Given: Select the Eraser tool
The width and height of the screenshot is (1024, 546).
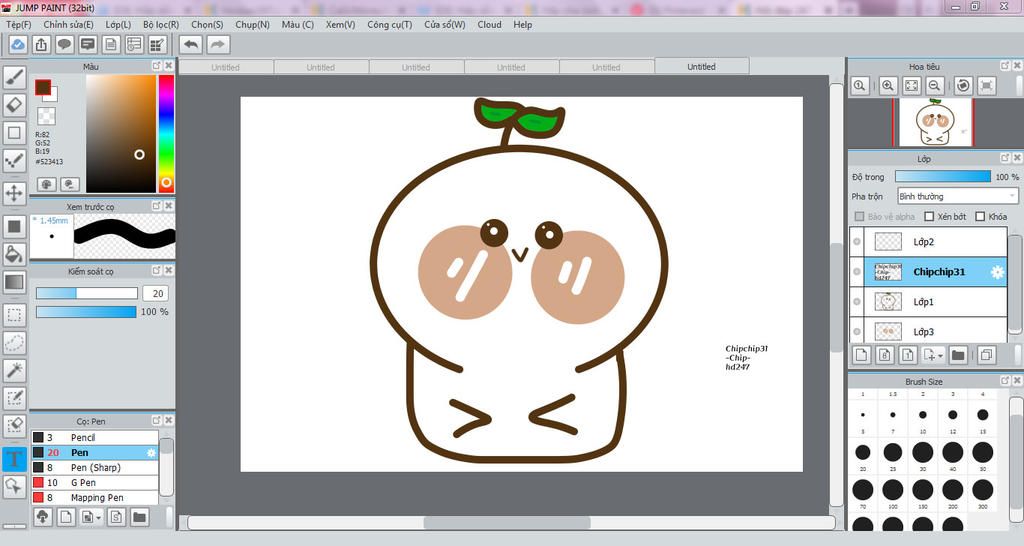Looking at the screenshot, I should click(14, 105).
